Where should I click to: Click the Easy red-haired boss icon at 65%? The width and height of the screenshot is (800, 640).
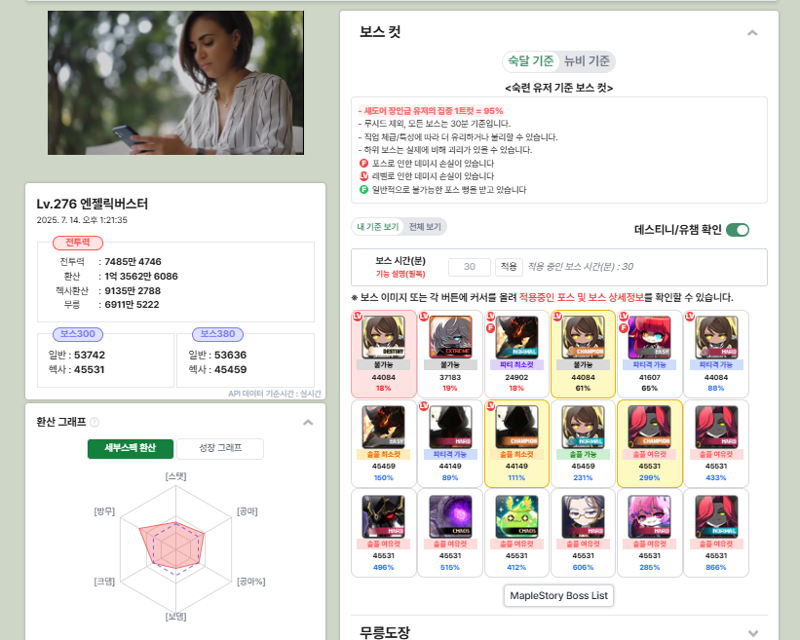click(649, 337)
